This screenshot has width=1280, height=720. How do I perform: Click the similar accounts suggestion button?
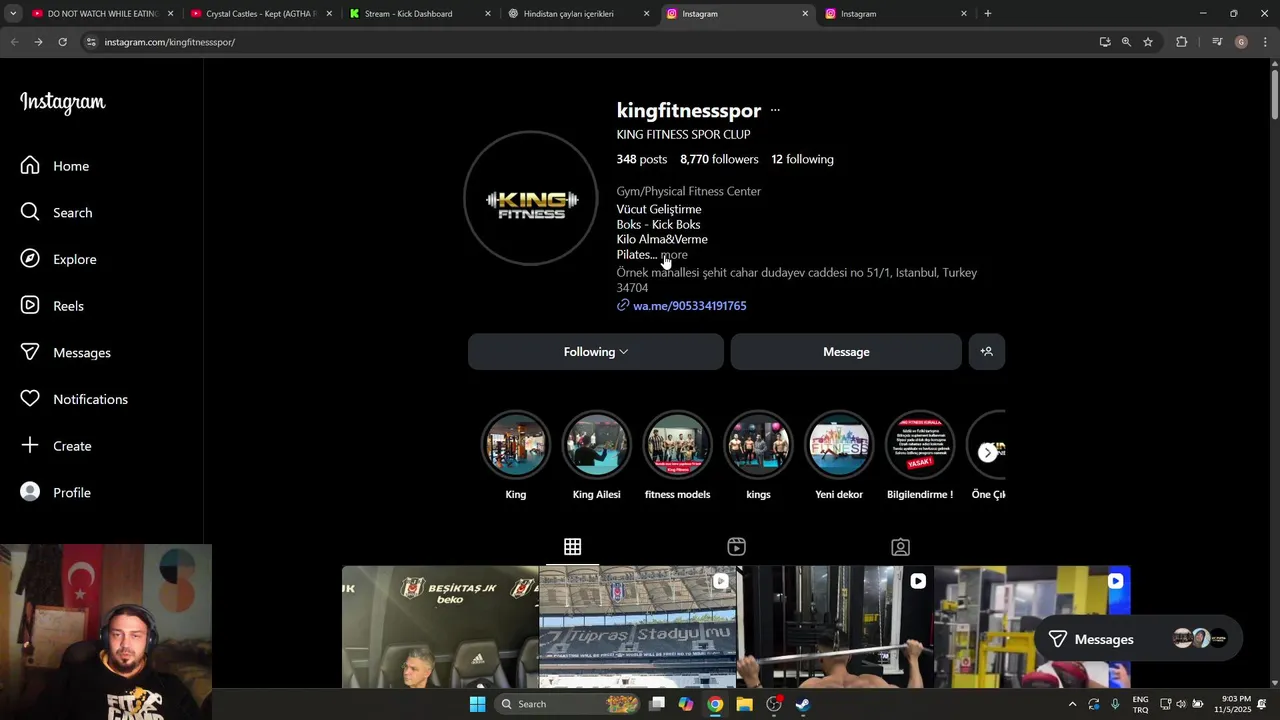tap(986, 352)
